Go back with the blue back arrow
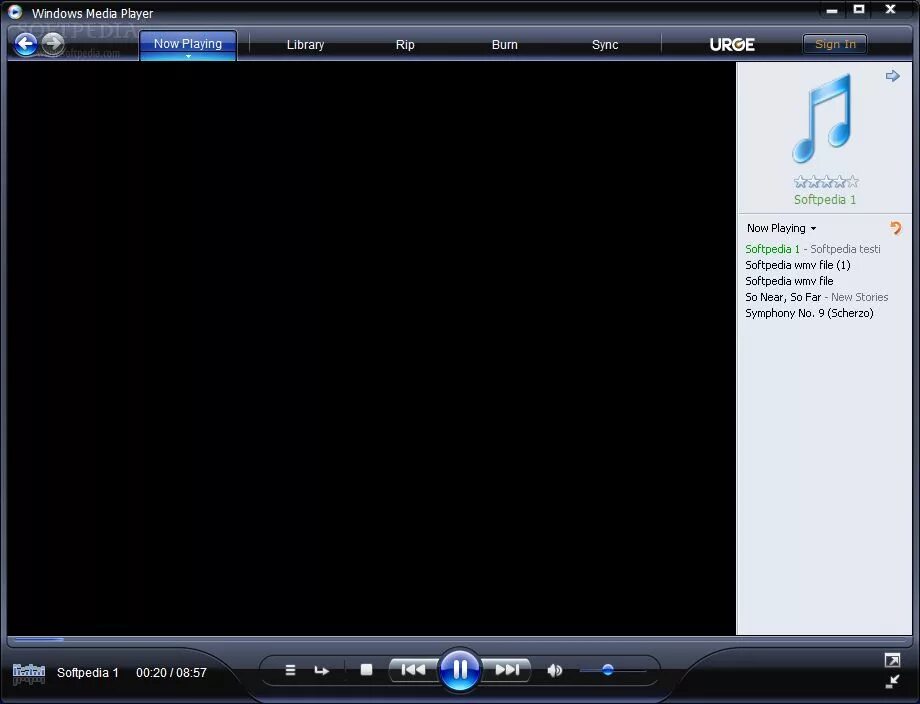Image resolution: width=920 pixels, height=704 pixels. click(26, 44)
